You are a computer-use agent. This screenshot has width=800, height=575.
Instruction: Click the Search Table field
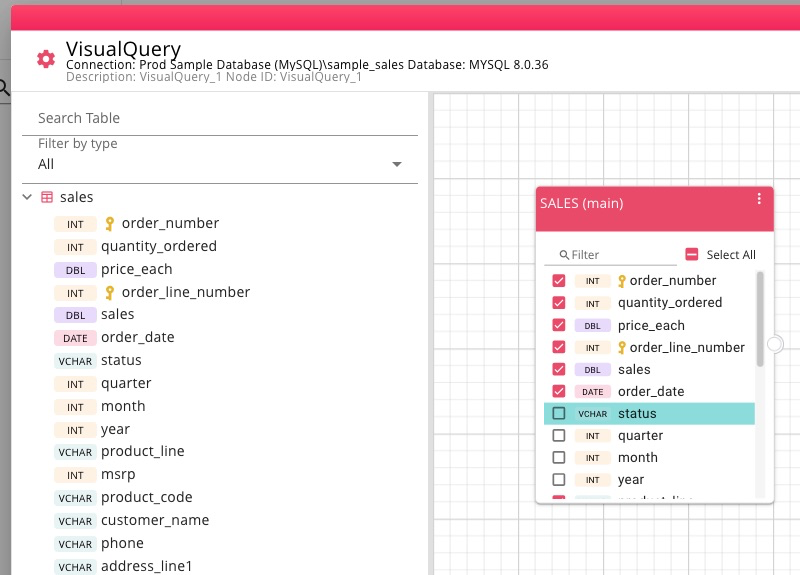coord(220,118)
